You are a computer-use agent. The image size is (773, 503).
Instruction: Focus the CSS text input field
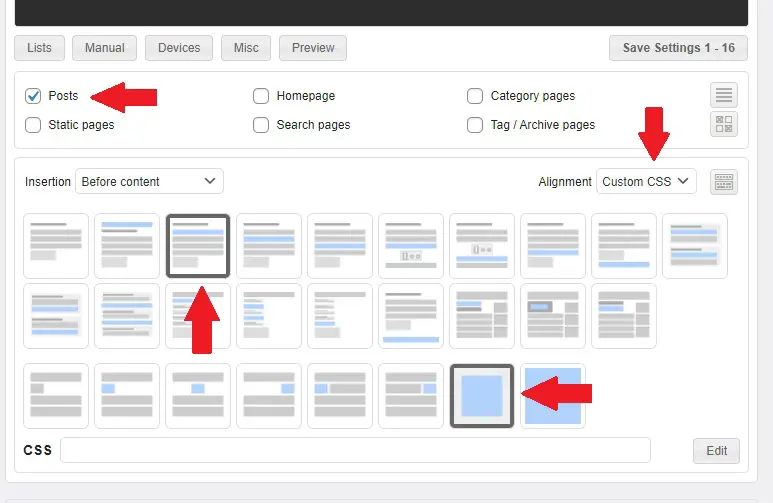pyautogui.click(x=355, y=450)
